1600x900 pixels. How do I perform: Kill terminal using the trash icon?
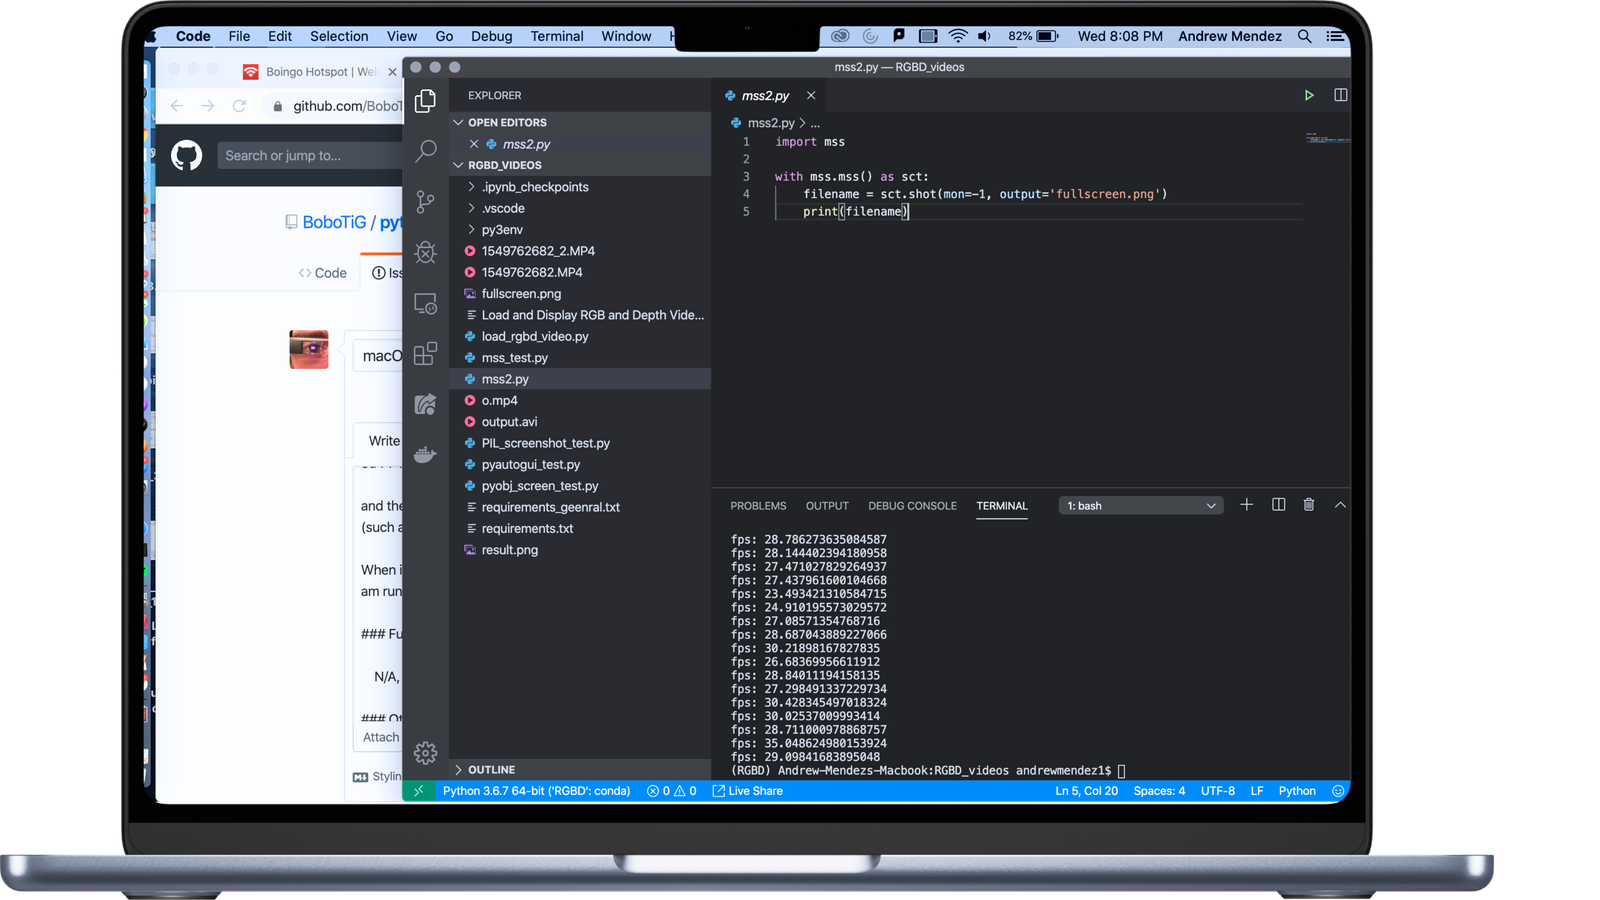(1308, 505)
